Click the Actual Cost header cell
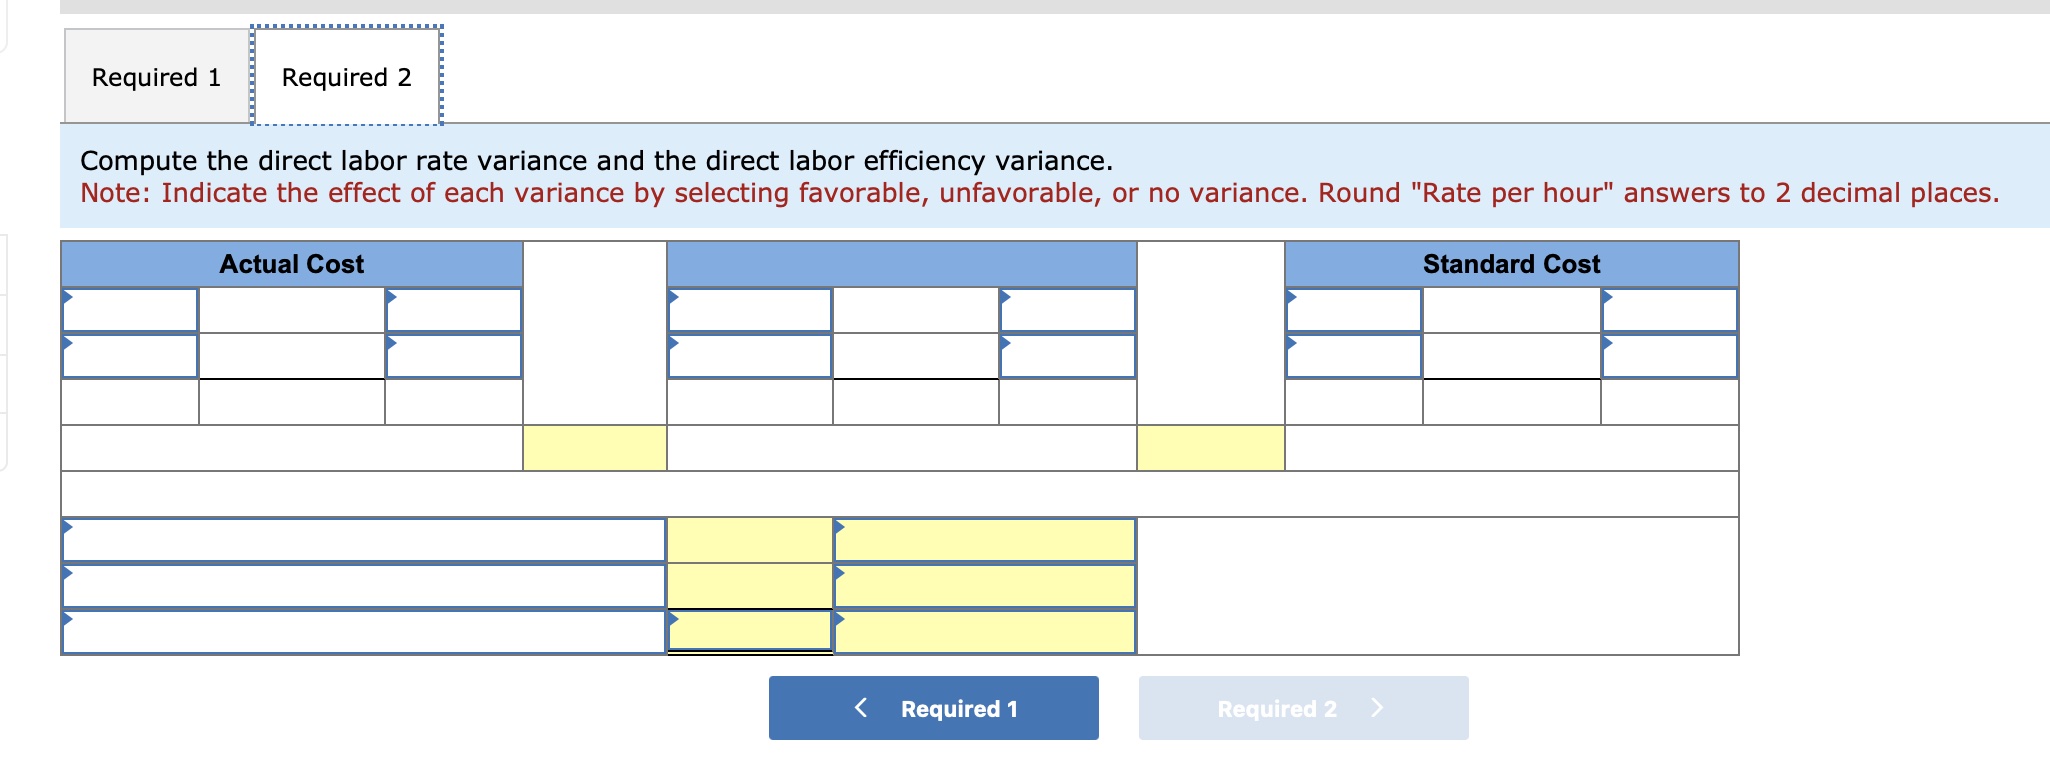The width and height of the screenshot is (2050, 760). click(292, 264)
